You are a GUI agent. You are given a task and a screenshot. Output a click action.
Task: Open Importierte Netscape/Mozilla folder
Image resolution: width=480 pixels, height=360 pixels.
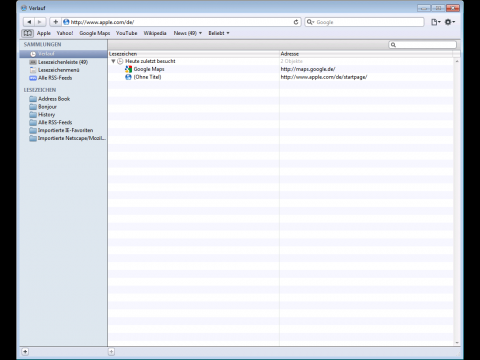[x=63, y=138]
